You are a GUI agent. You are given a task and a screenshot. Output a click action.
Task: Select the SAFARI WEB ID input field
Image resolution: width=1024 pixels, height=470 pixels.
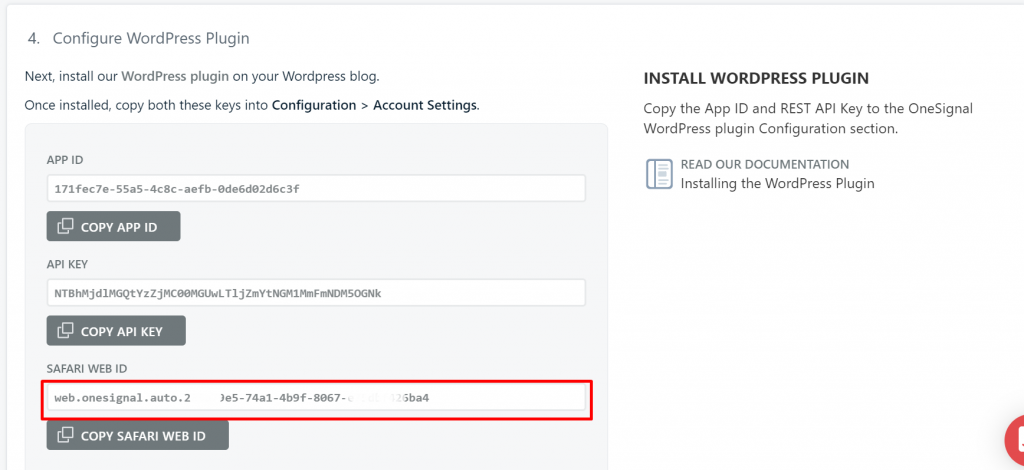point(316,397)
